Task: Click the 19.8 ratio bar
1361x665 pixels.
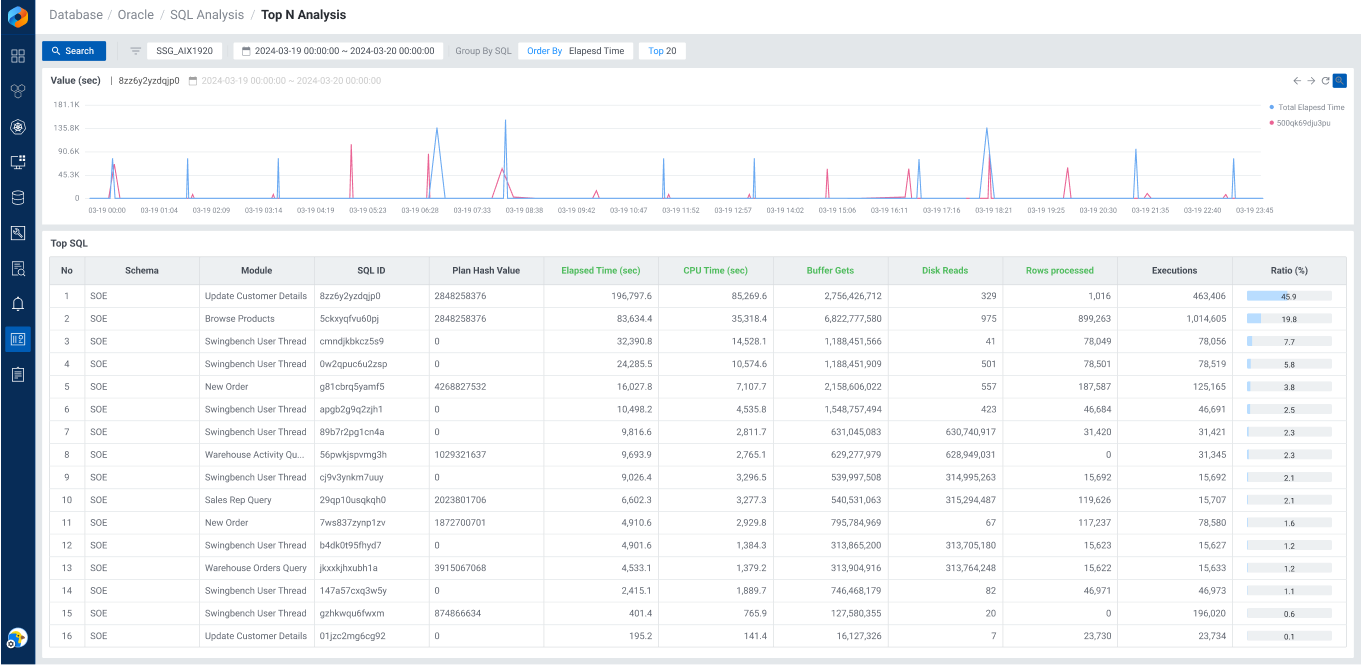Action: point(1289,319)
